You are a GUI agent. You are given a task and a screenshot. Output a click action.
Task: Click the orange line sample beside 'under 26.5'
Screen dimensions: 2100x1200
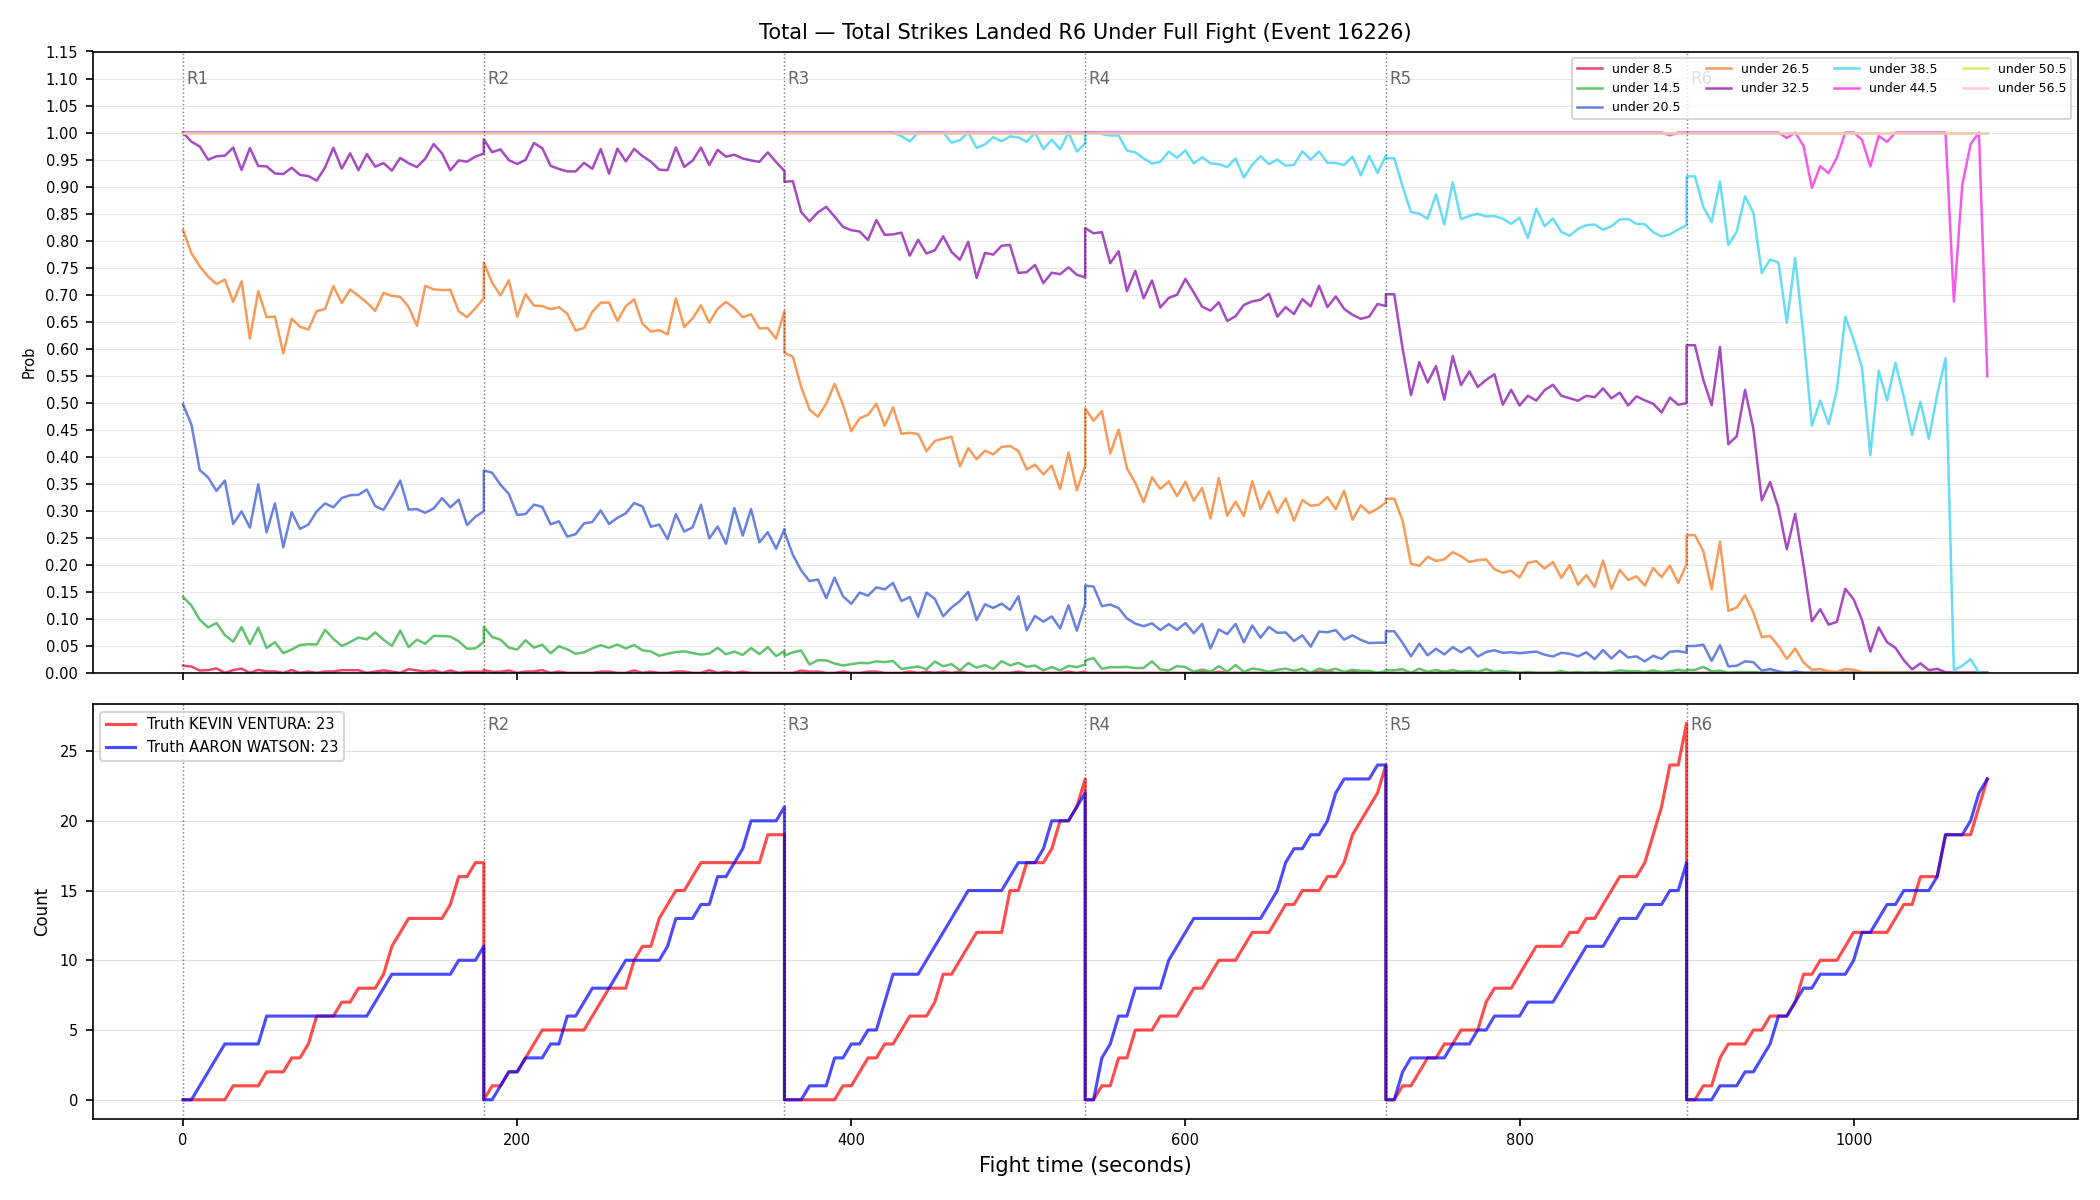(1719, 69)
